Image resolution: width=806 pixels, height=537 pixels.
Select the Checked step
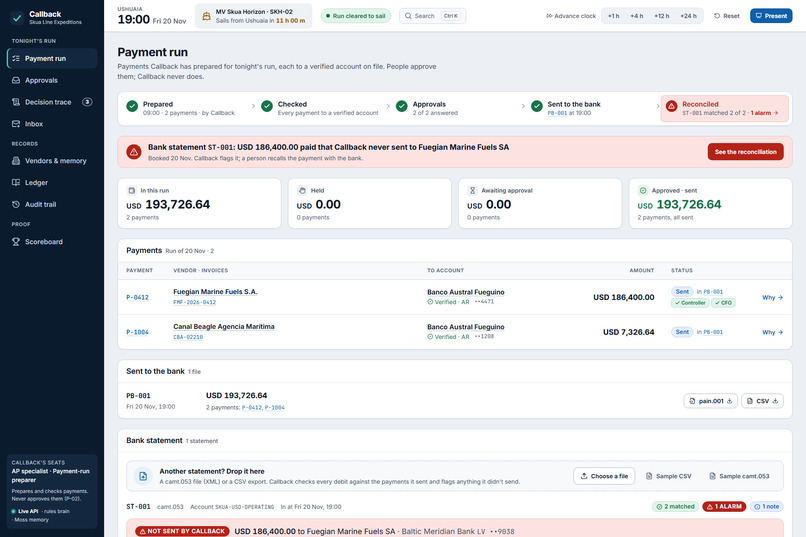(320, 108)
